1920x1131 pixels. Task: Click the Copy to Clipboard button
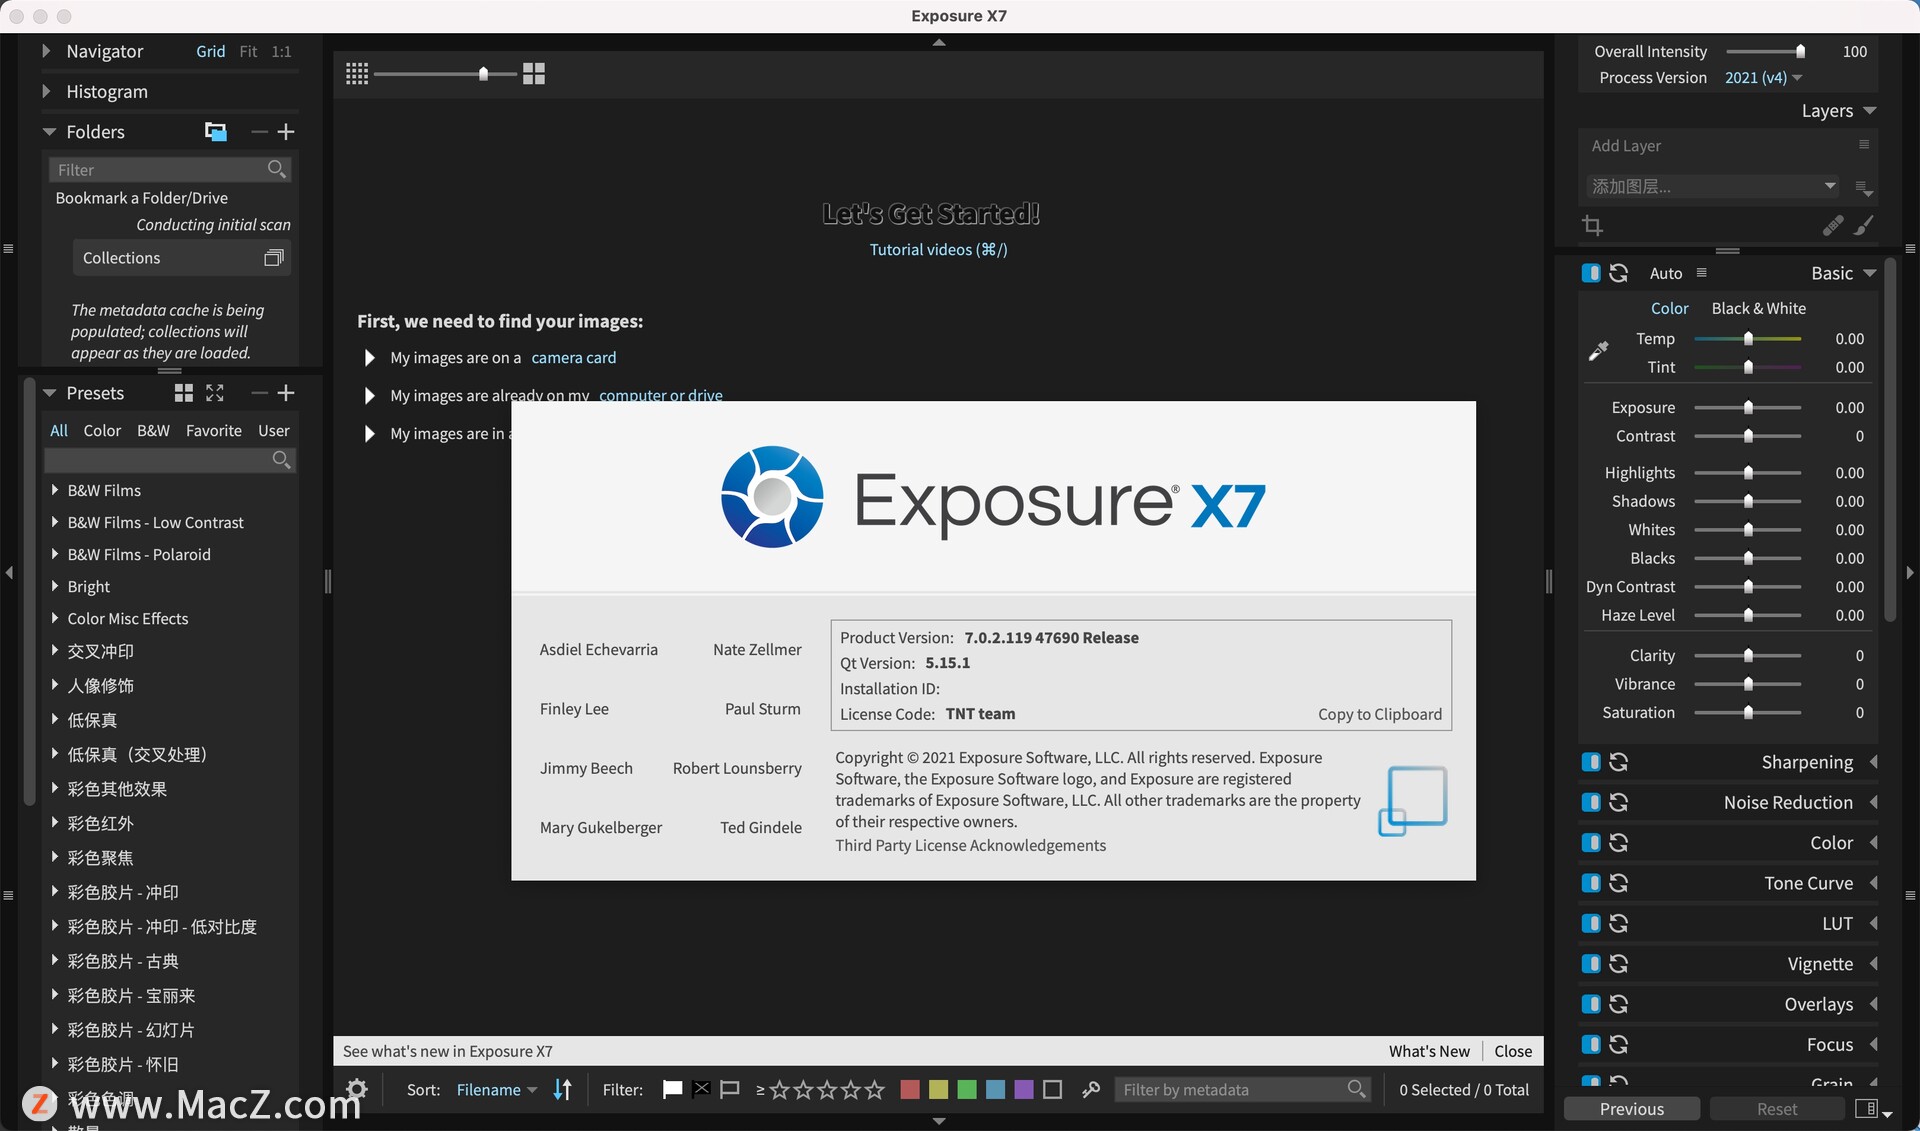(x=1380, y=714)
